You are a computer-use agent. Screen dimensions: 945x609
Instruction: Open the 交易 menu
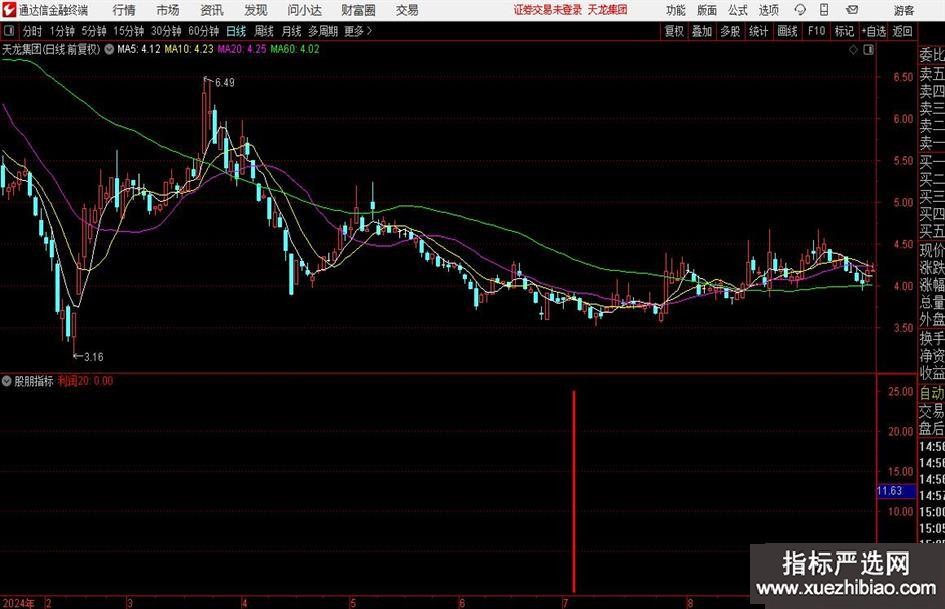(407, 10)
